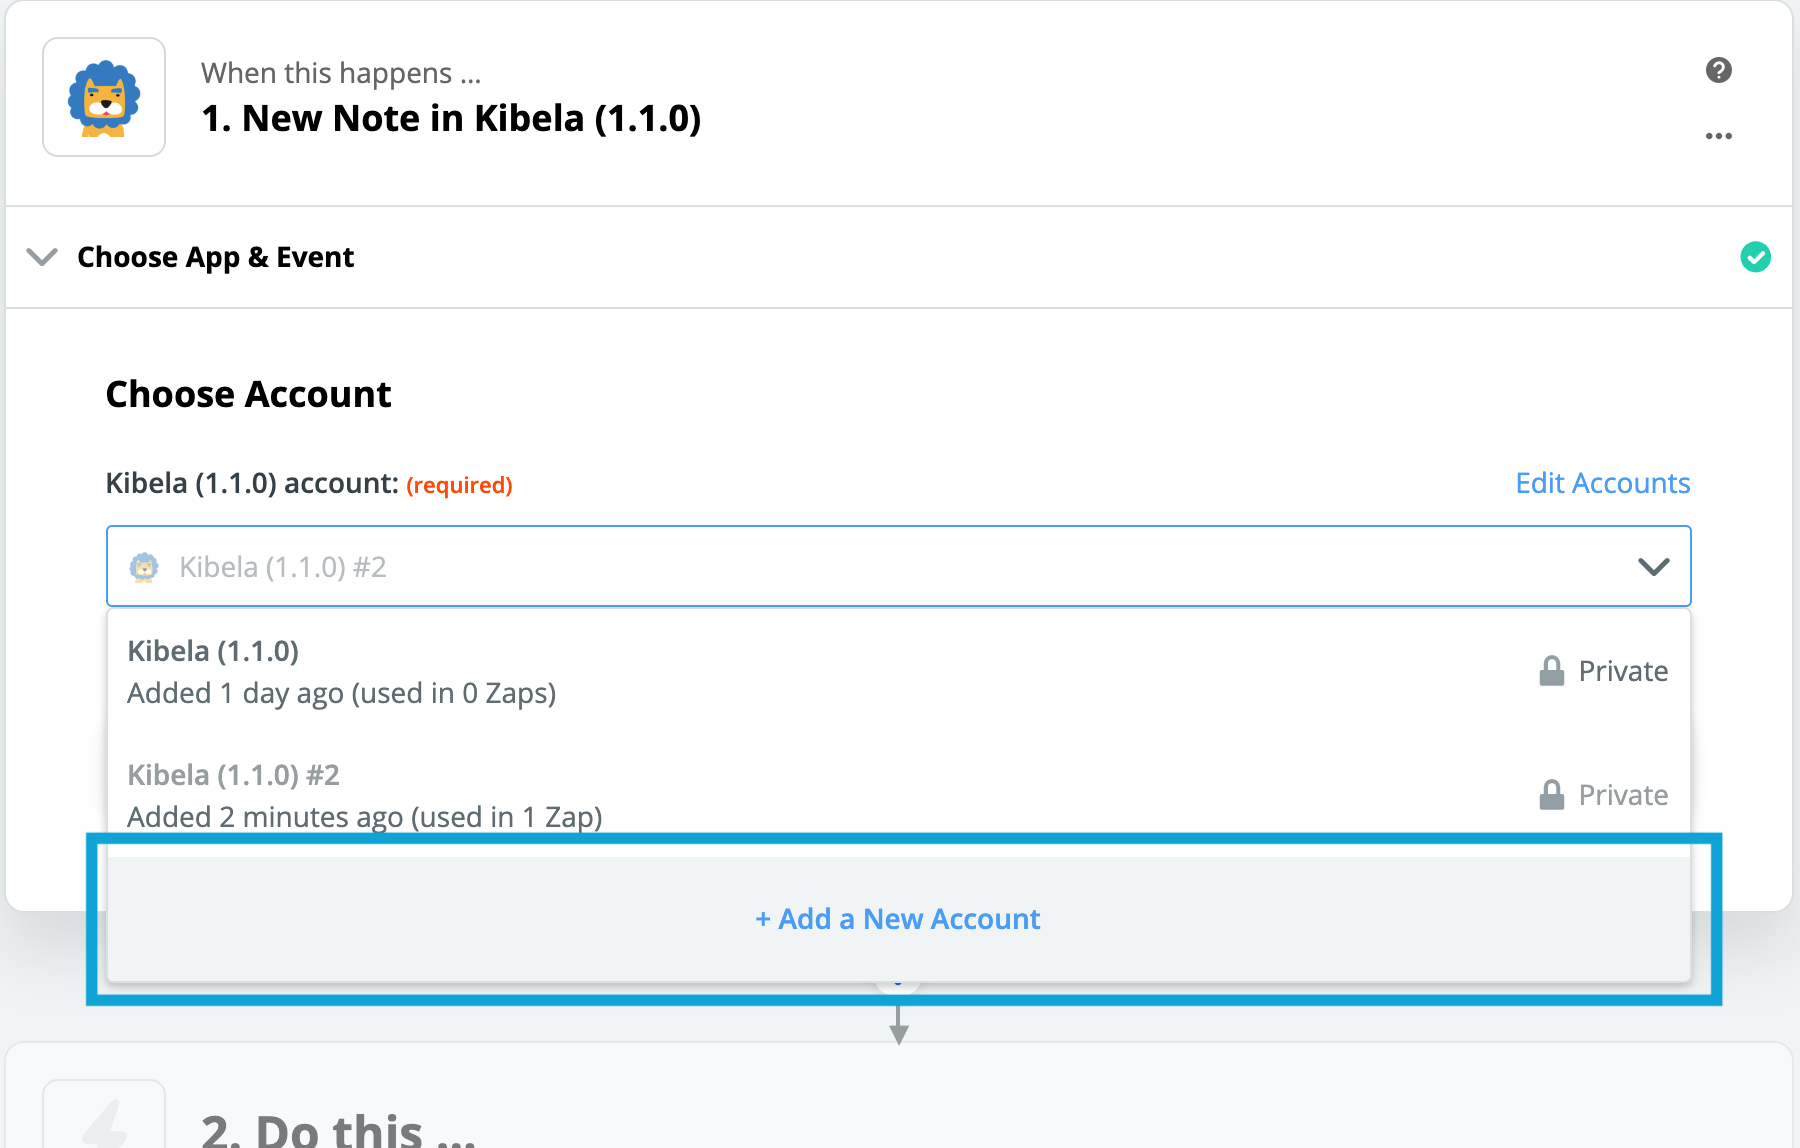Open the '2. Do this ...' step
Image resolution: width=1800 pixels, height=1148 pixels.
pos(338,1130)
